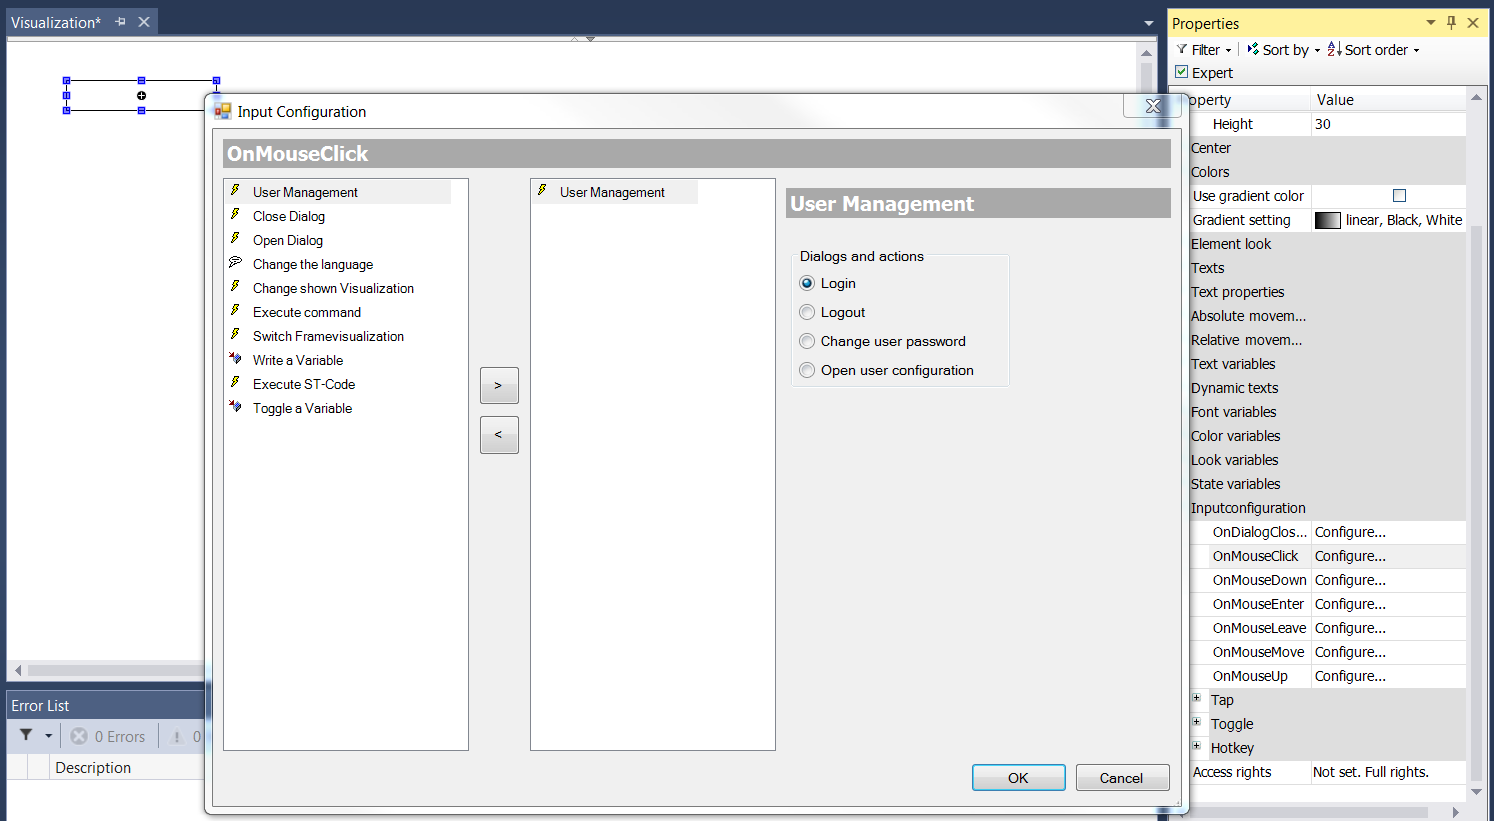Click the Close Dialog action icon
The width and height of the screenshot is (1494, 821).
point(235,214)
